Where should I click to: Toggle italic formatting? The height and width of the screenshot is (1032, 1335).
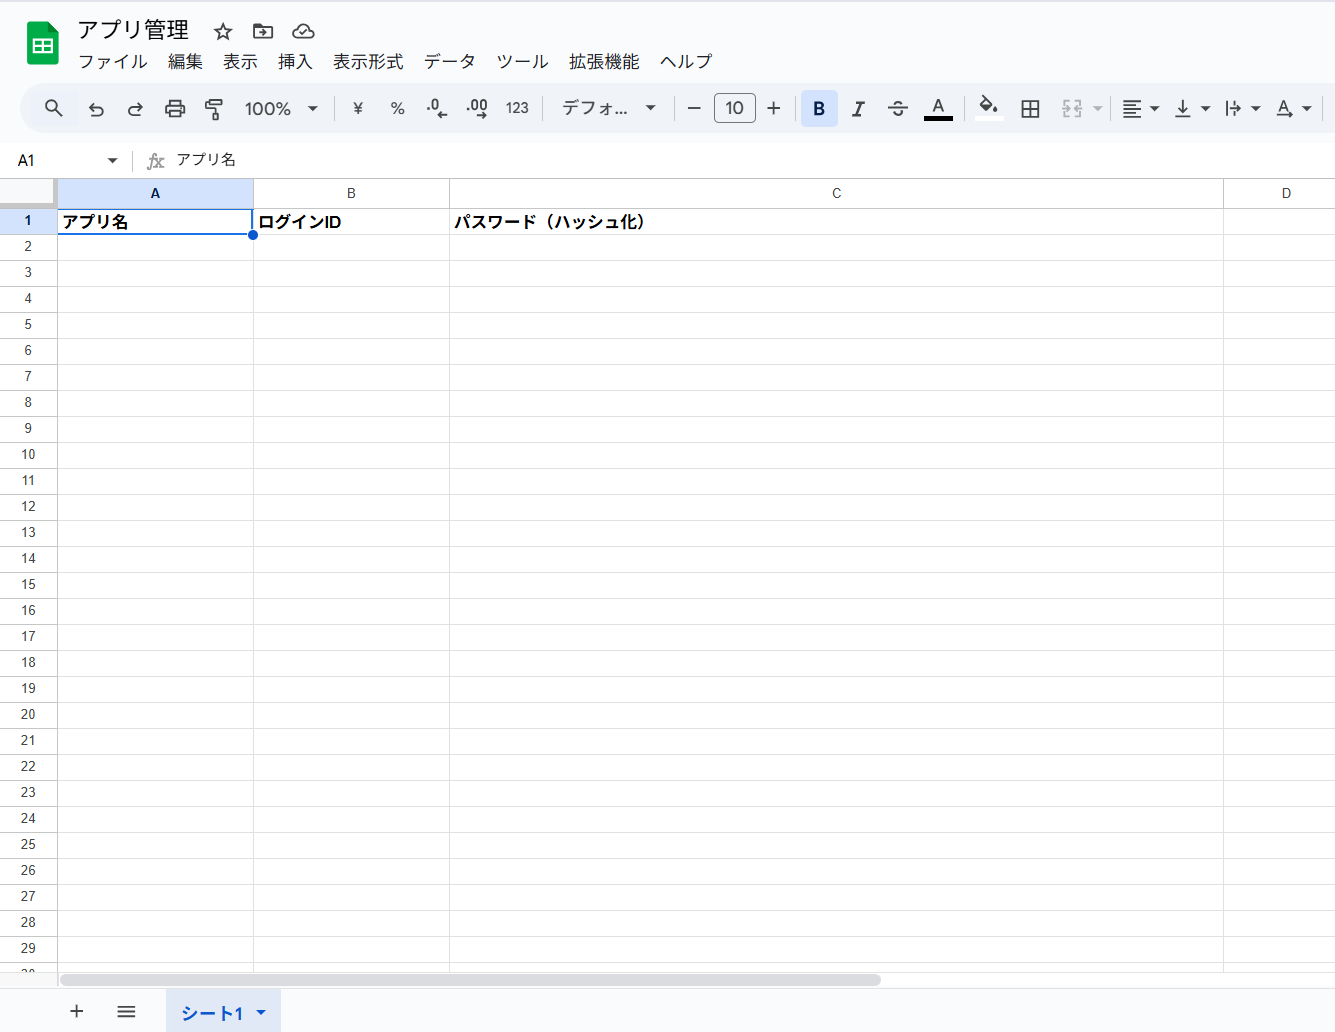tap(858, 108)
